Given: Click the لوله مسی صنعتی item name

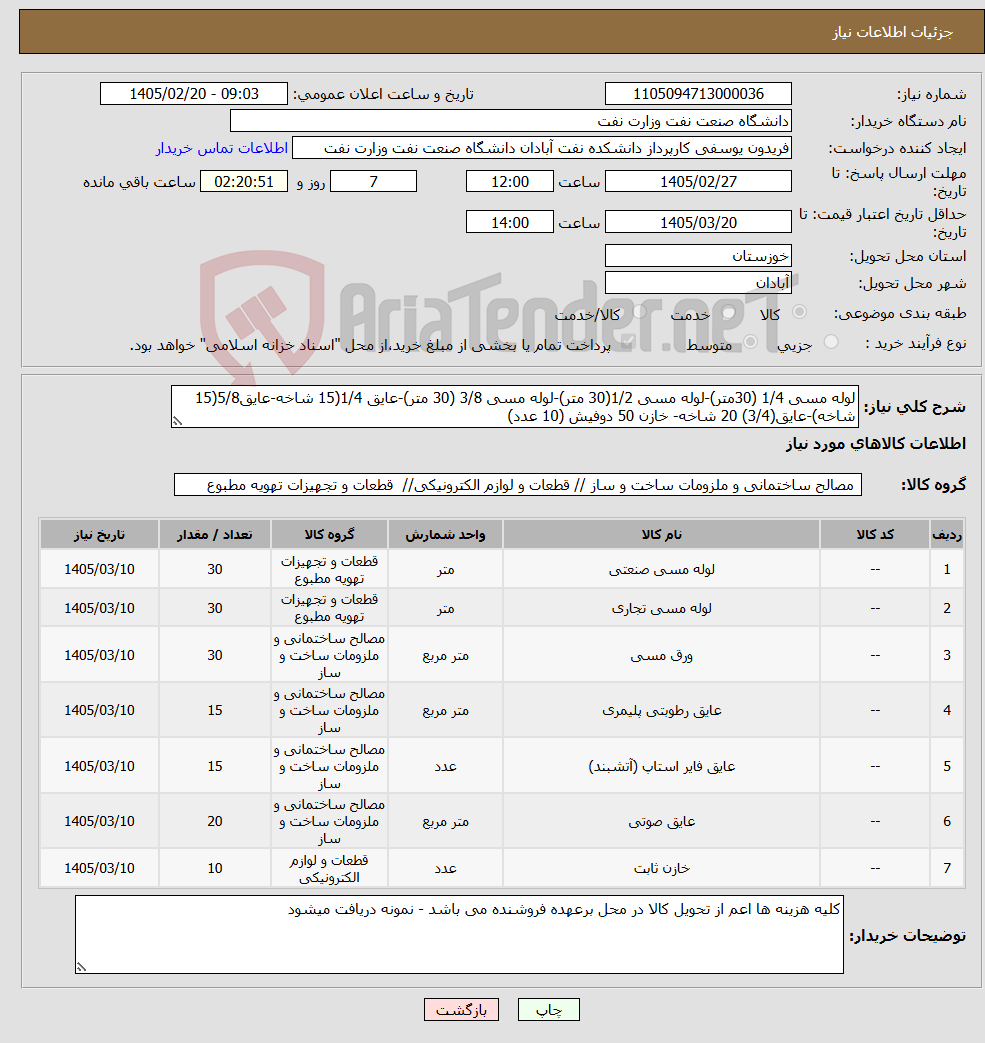Looking at the screenshot, I should tap(662, 570).
